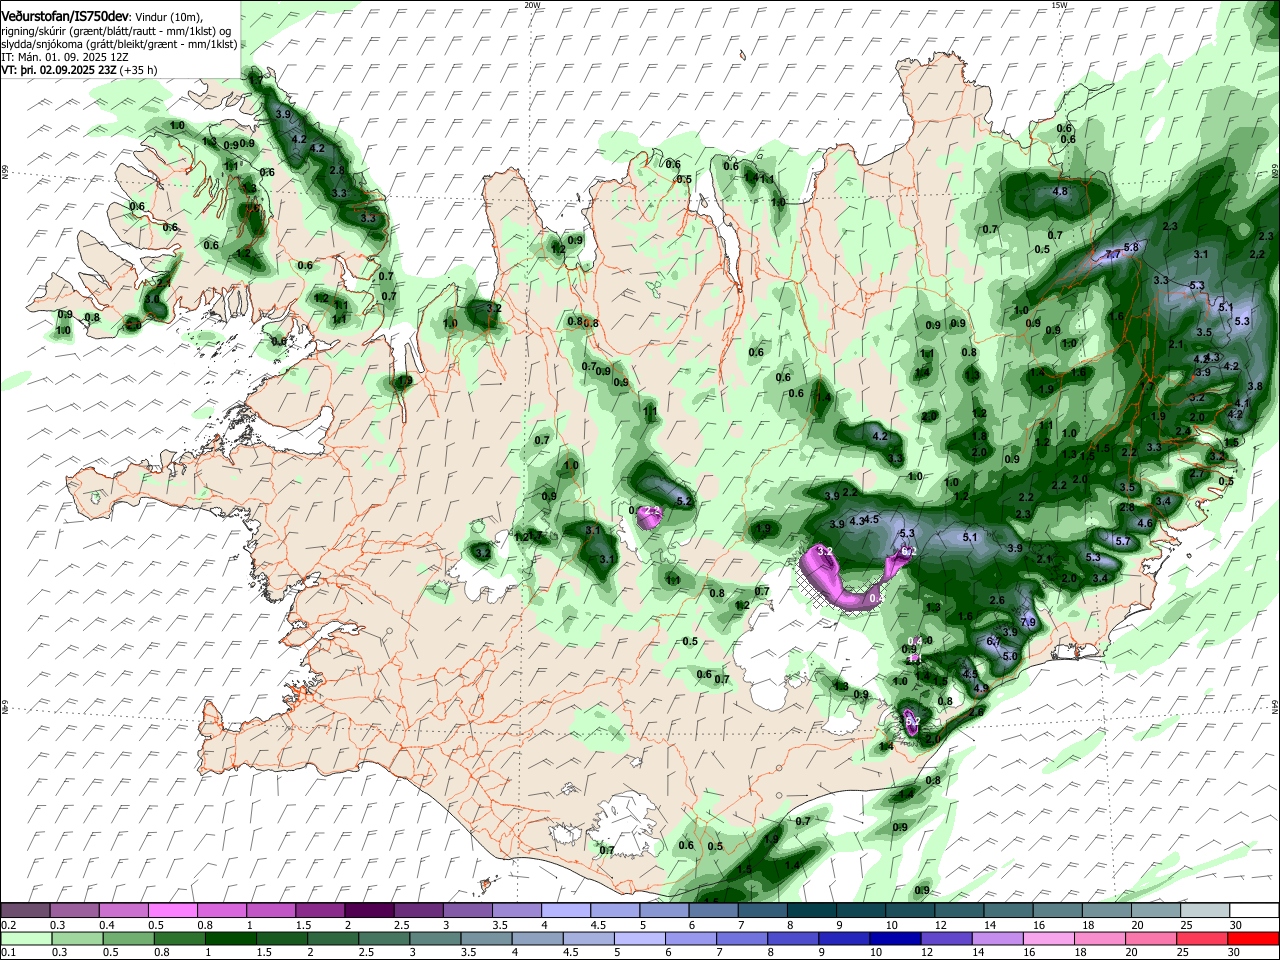The image size is (1280, 960).
Task: Click the red-pink 25–30 lower legend swatch
Action: tap(1202, 940)
